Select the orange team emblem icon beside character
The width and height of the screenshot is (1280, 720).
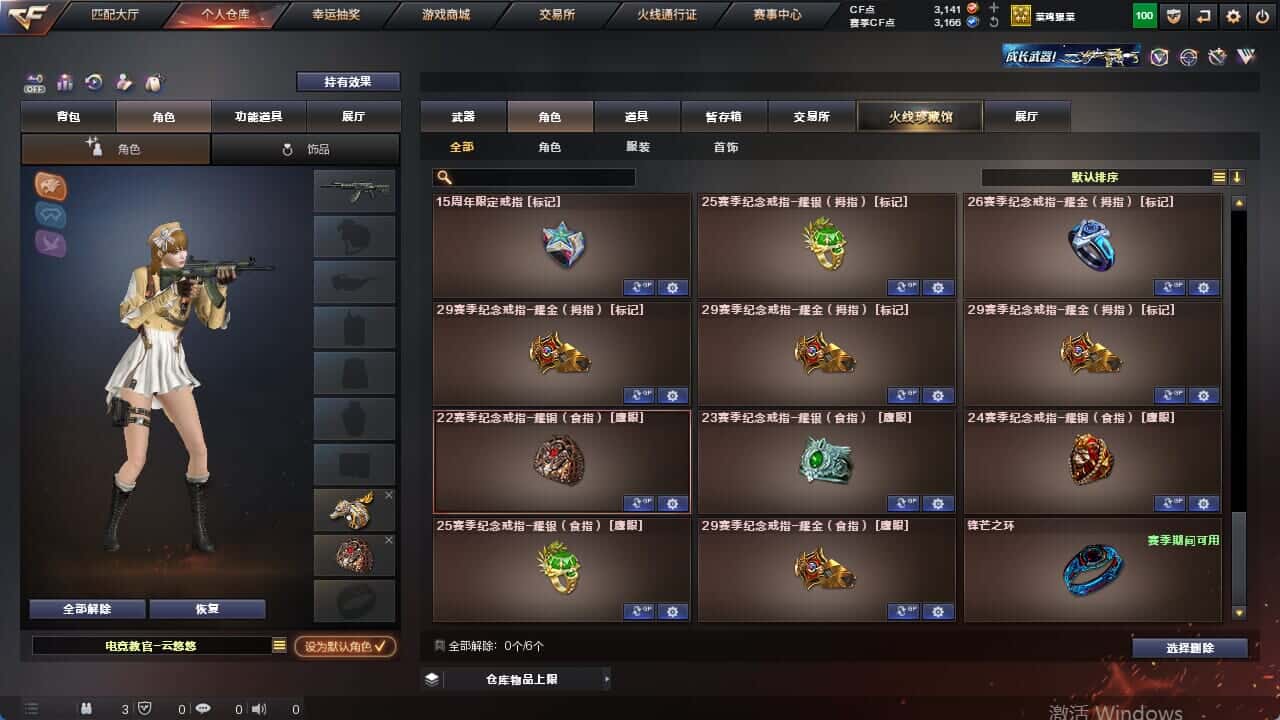coord(50,185)
